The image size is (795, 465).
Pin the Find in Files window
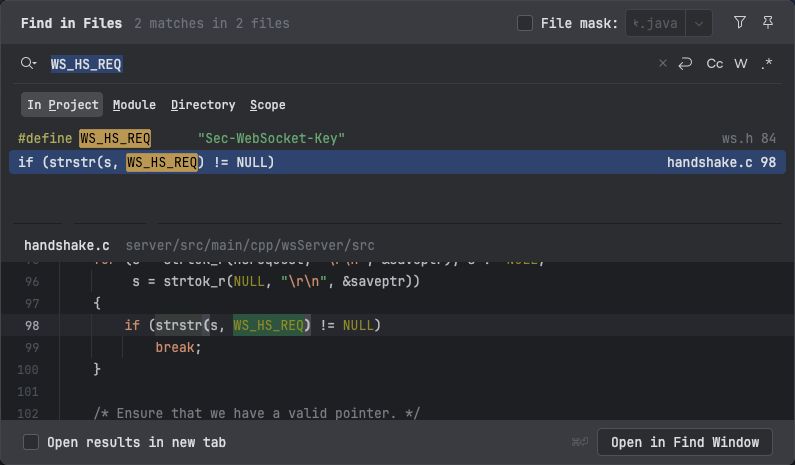(768, 23)
